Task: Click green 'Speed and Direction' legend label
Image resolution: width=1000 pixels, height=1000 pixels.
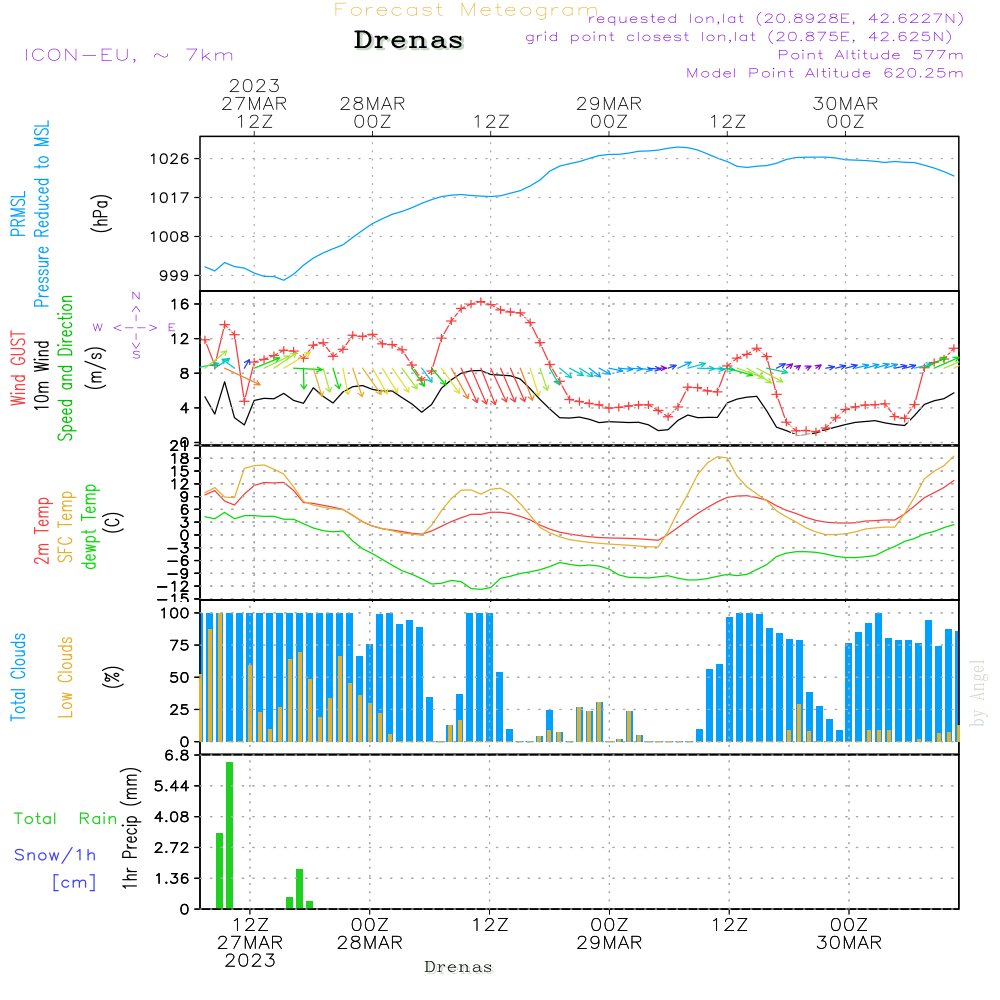Action: pos(65,368)
